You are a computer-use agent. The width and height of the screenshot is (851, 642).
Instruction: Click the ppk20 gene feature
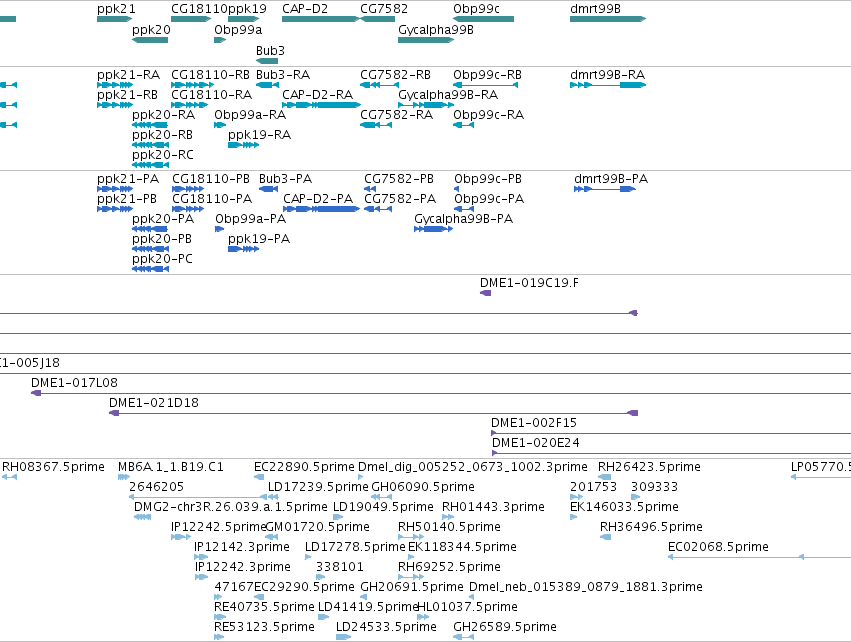coord(150,40)
